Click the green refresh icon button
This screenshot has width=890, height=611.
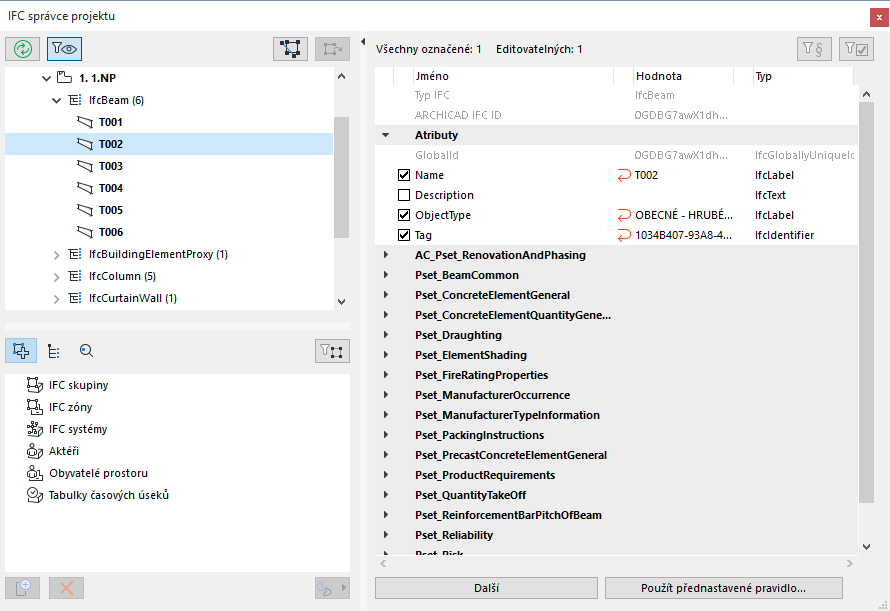pyautogui.click(x=22, y=47)
